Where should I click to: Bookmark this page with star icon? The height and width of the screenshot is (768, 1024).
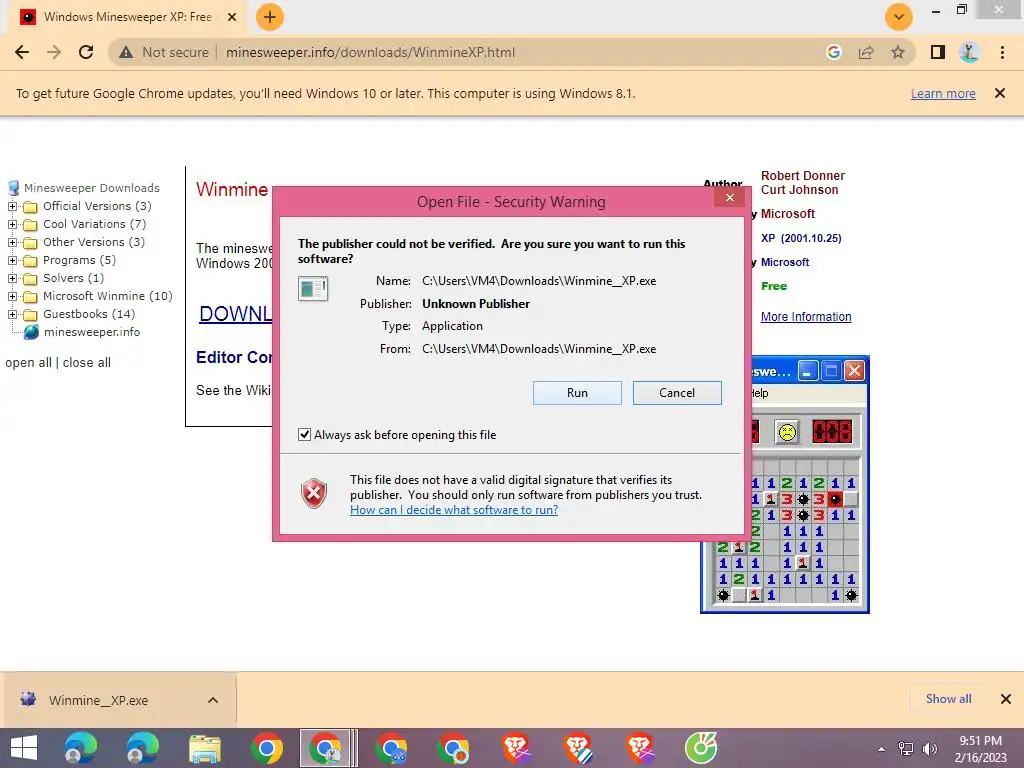pos(898,52)
